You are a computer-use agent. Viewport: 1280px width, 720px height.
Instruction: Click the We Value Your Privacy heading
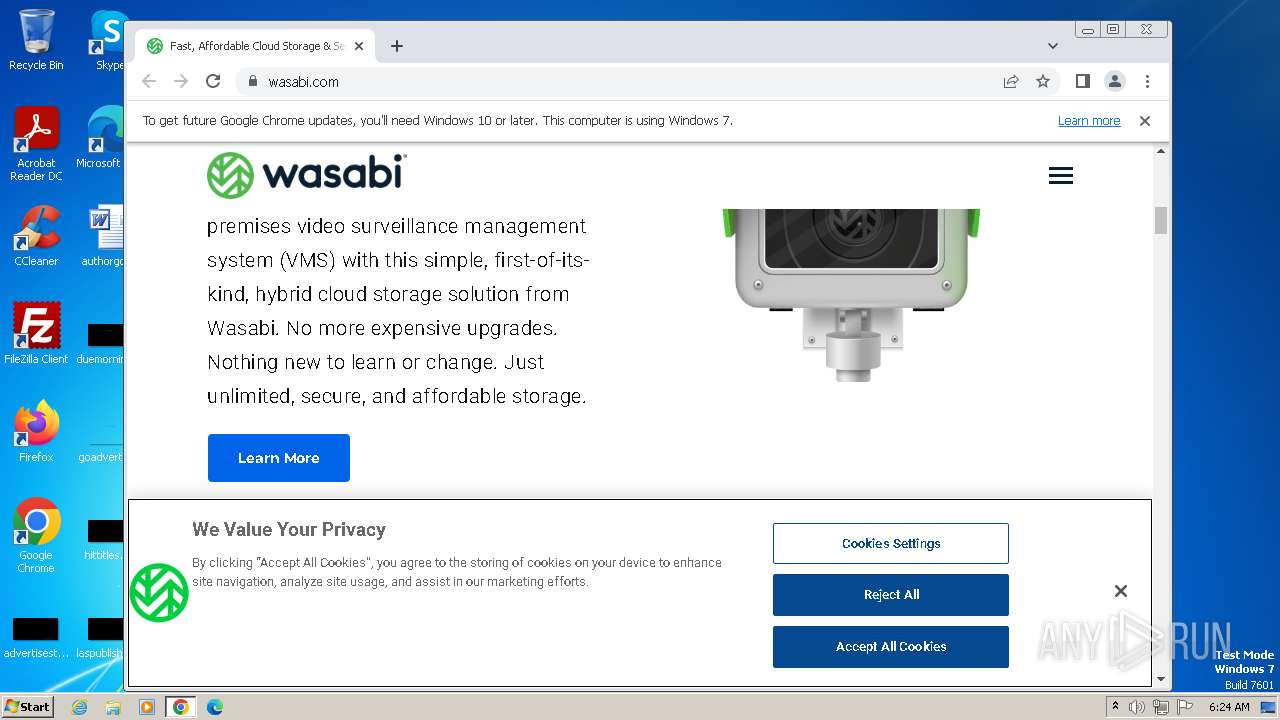point(289,530)
